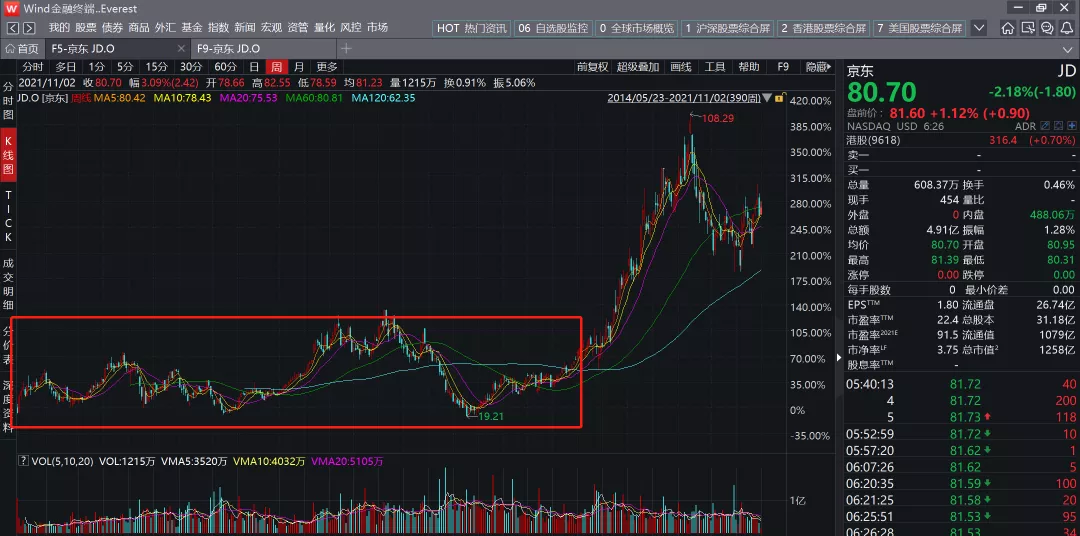The image size is (1080, 536).
Task: Select the 成交明细 side tab
Action: (x=8, y=284)
